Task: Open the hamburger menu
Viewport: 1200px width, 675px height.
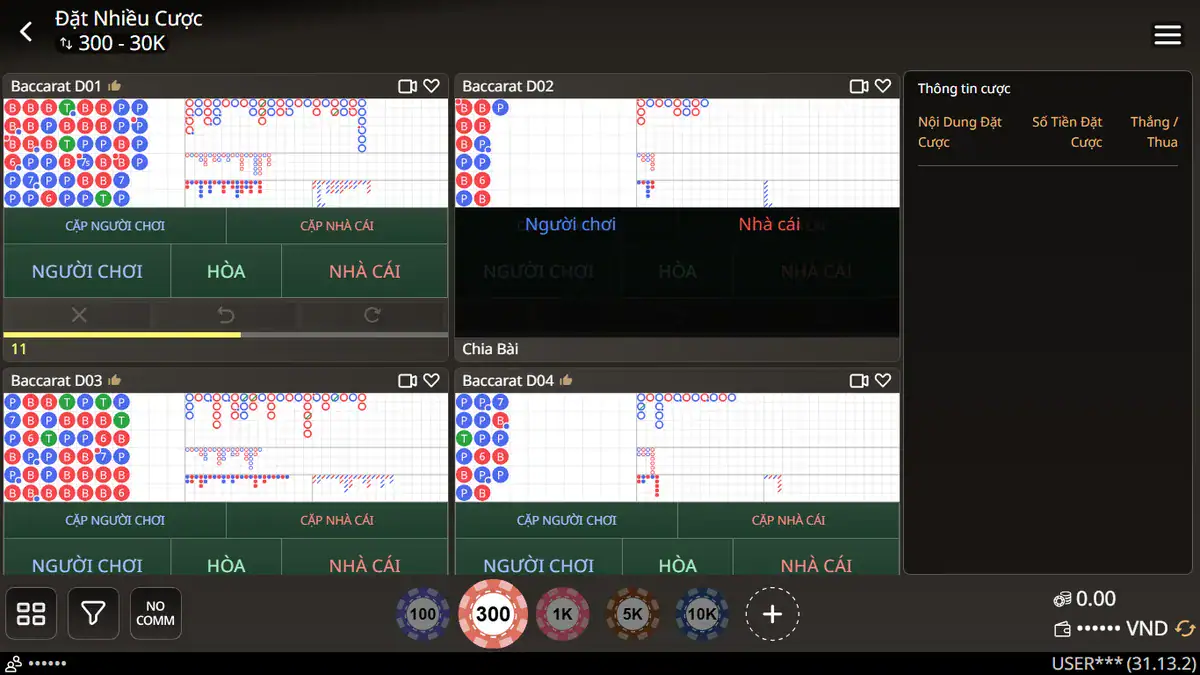Action: coord(1168,34)
